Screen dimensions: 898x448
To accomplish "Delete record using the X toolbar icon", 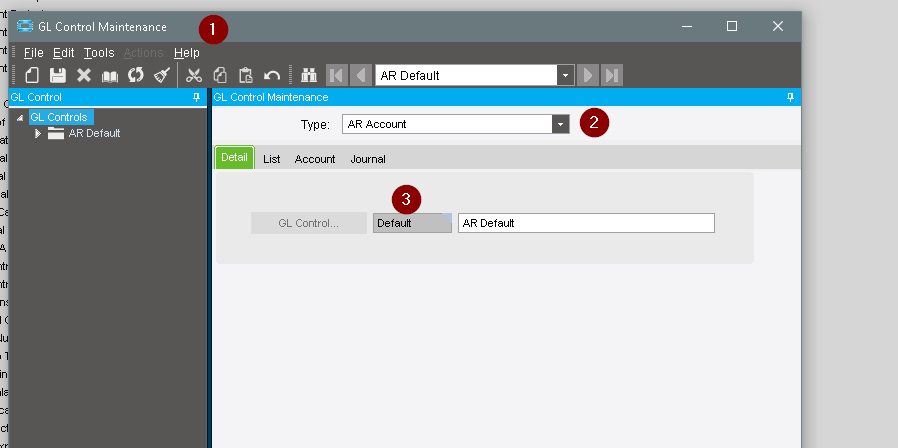I will (x=84, y=75).
